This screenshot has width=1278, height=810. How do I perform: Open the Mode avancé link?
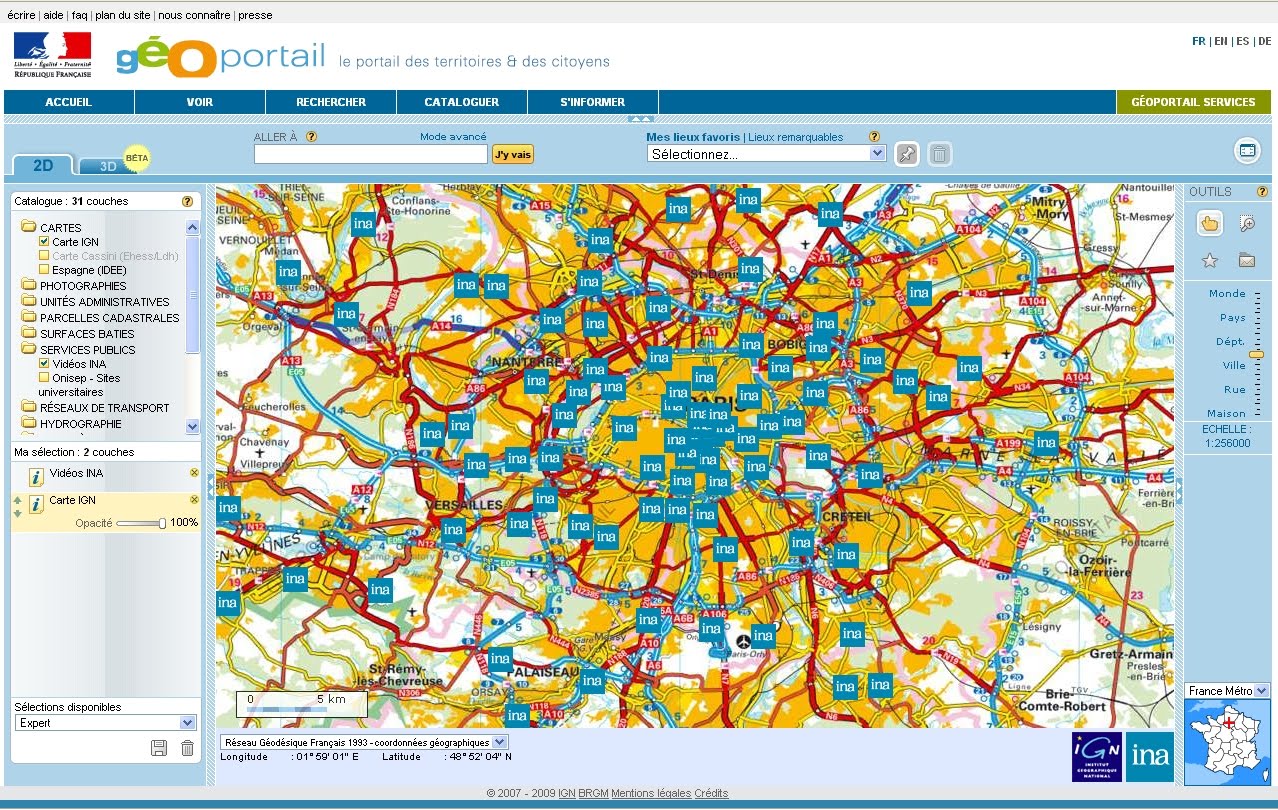click(x=453, y=137)
